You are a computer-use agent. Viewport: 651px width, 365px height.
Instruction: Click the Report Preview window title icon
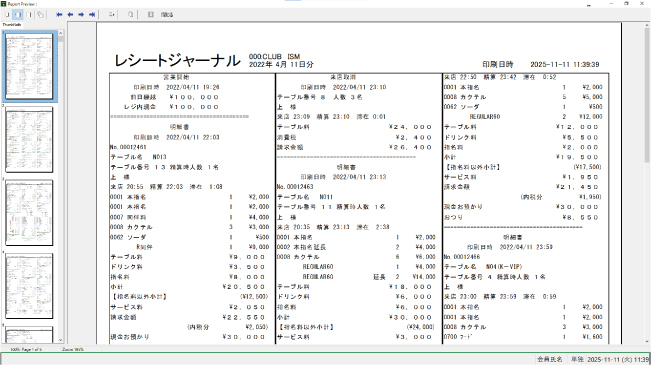click(x=4, y=4)
